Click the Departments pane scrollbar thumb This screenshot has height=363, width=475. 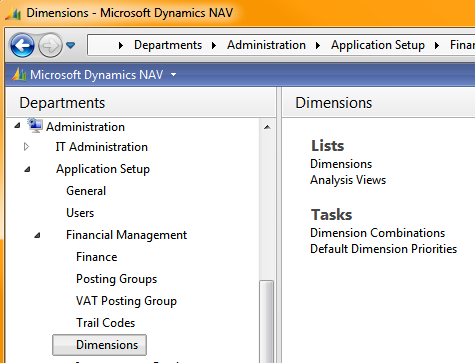pos(267,322)
